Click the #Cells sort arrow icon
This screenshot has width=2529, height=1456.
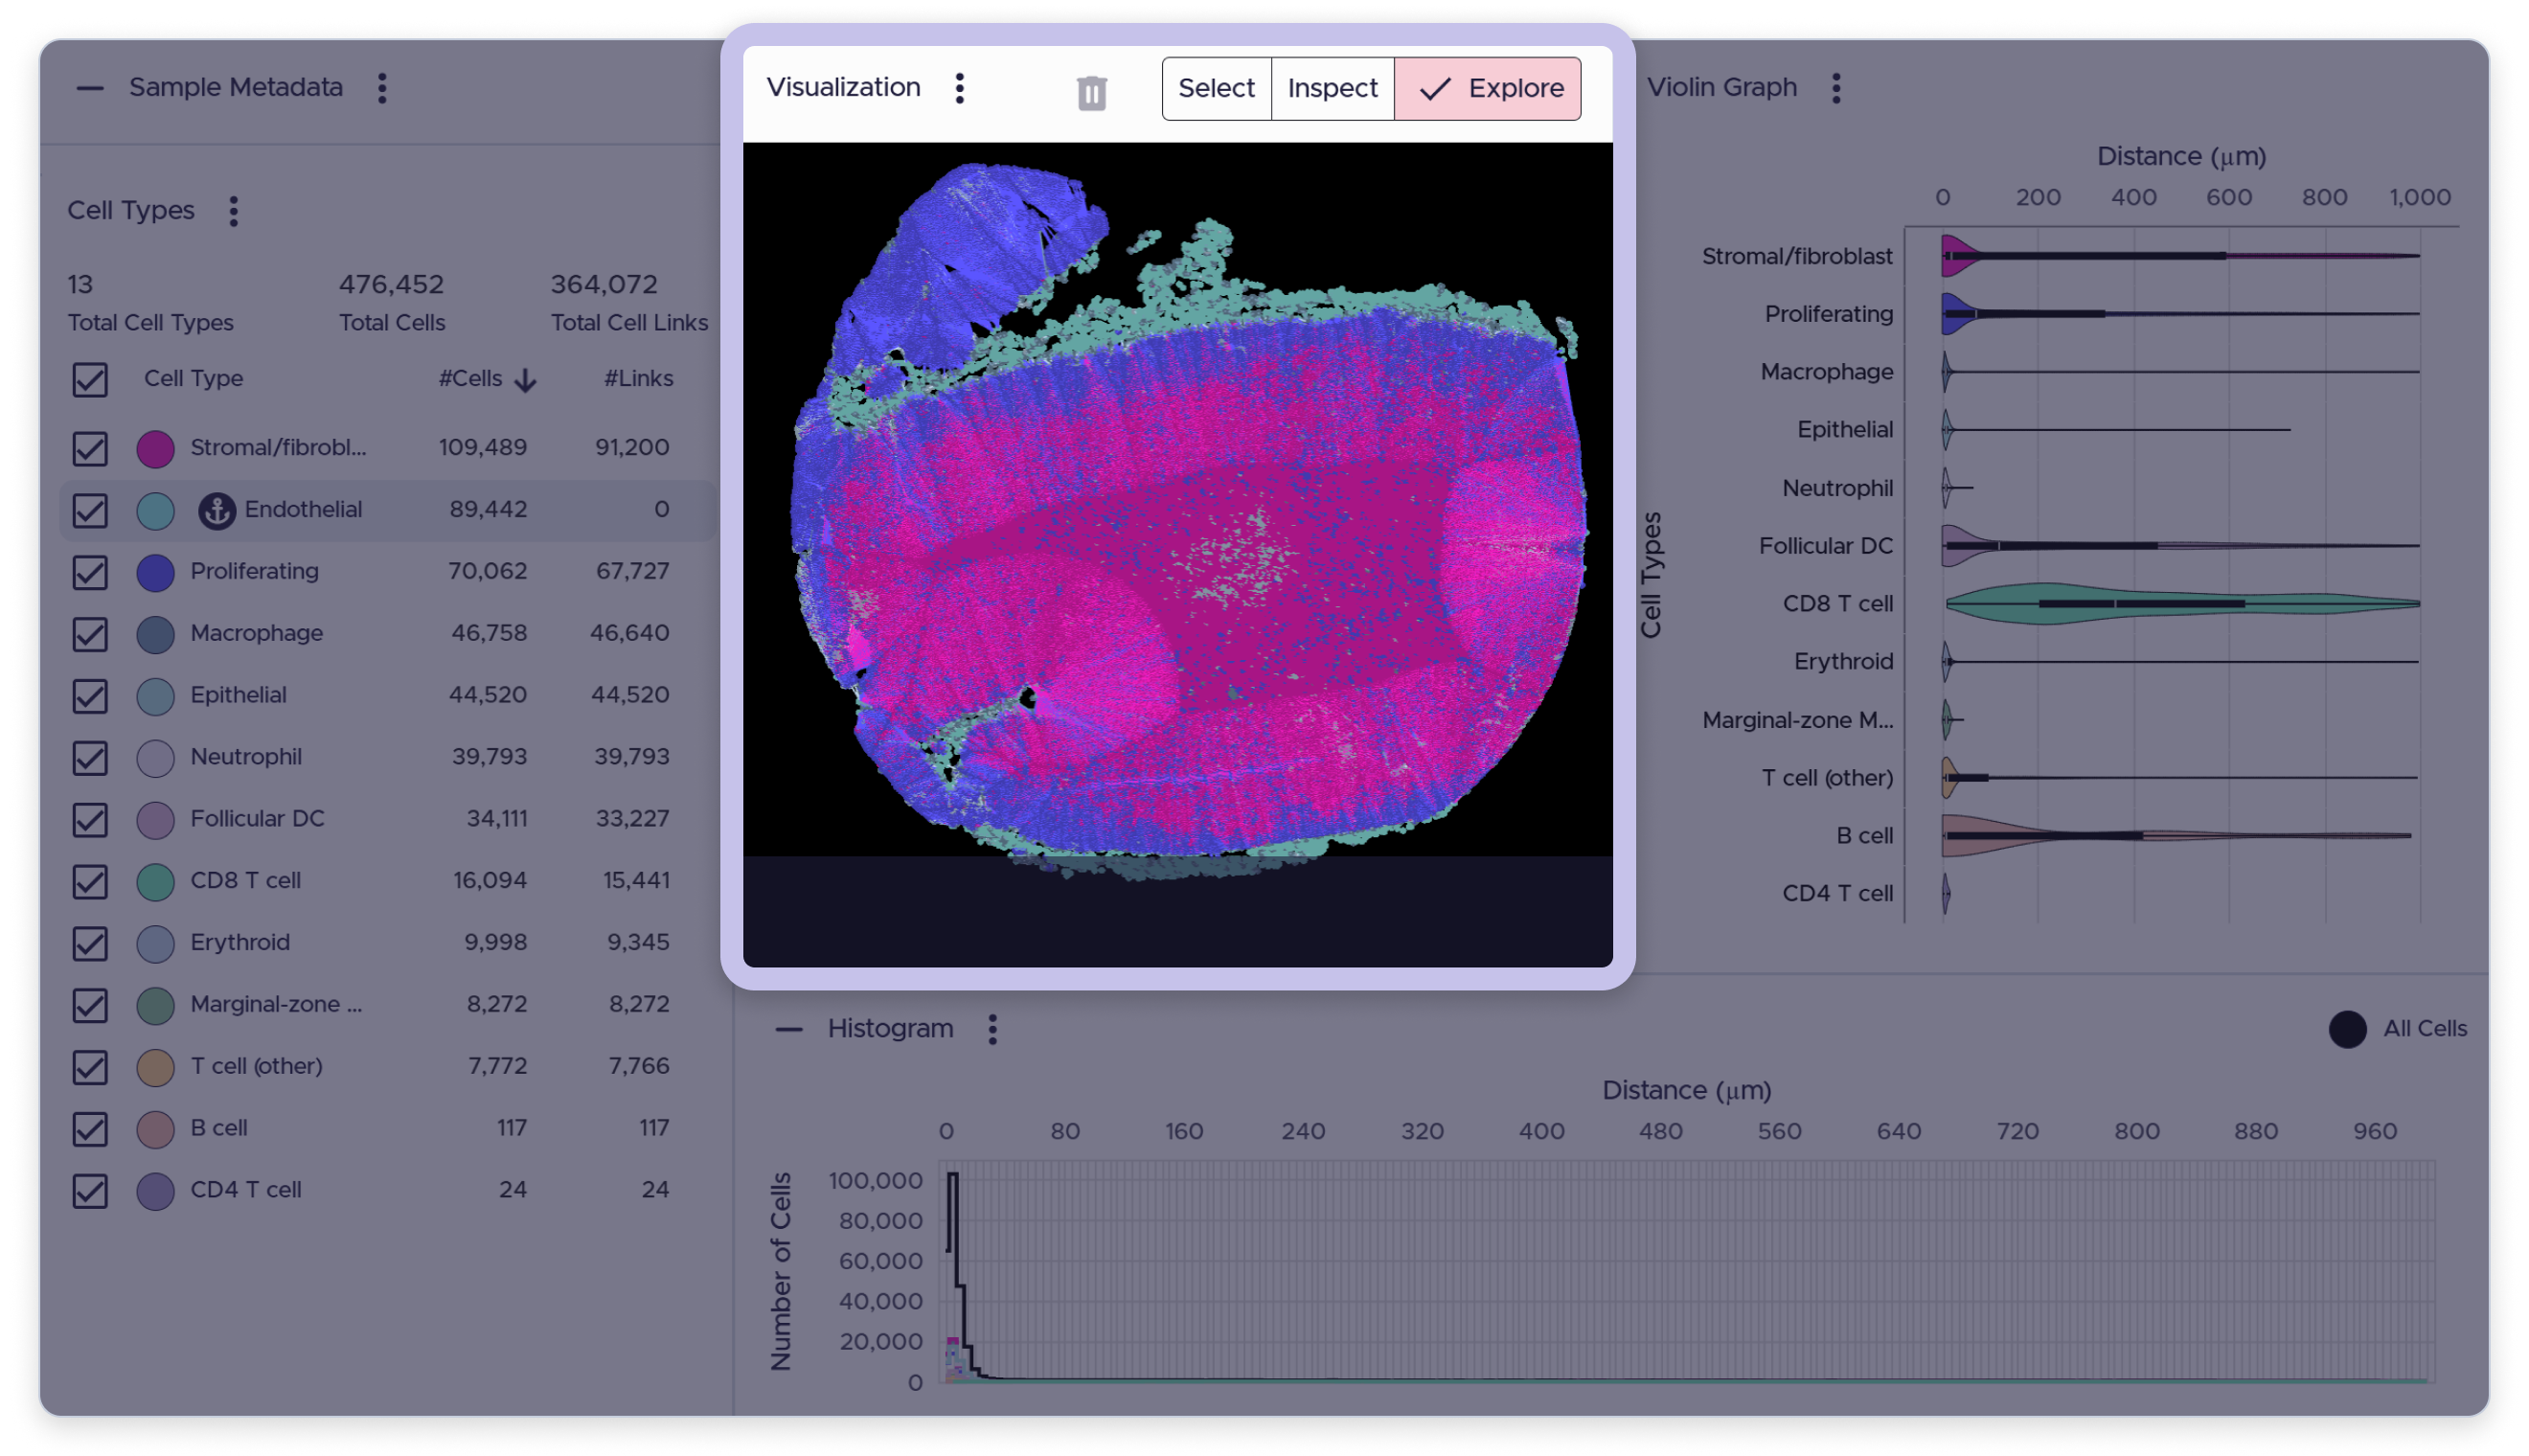(525, 380)
